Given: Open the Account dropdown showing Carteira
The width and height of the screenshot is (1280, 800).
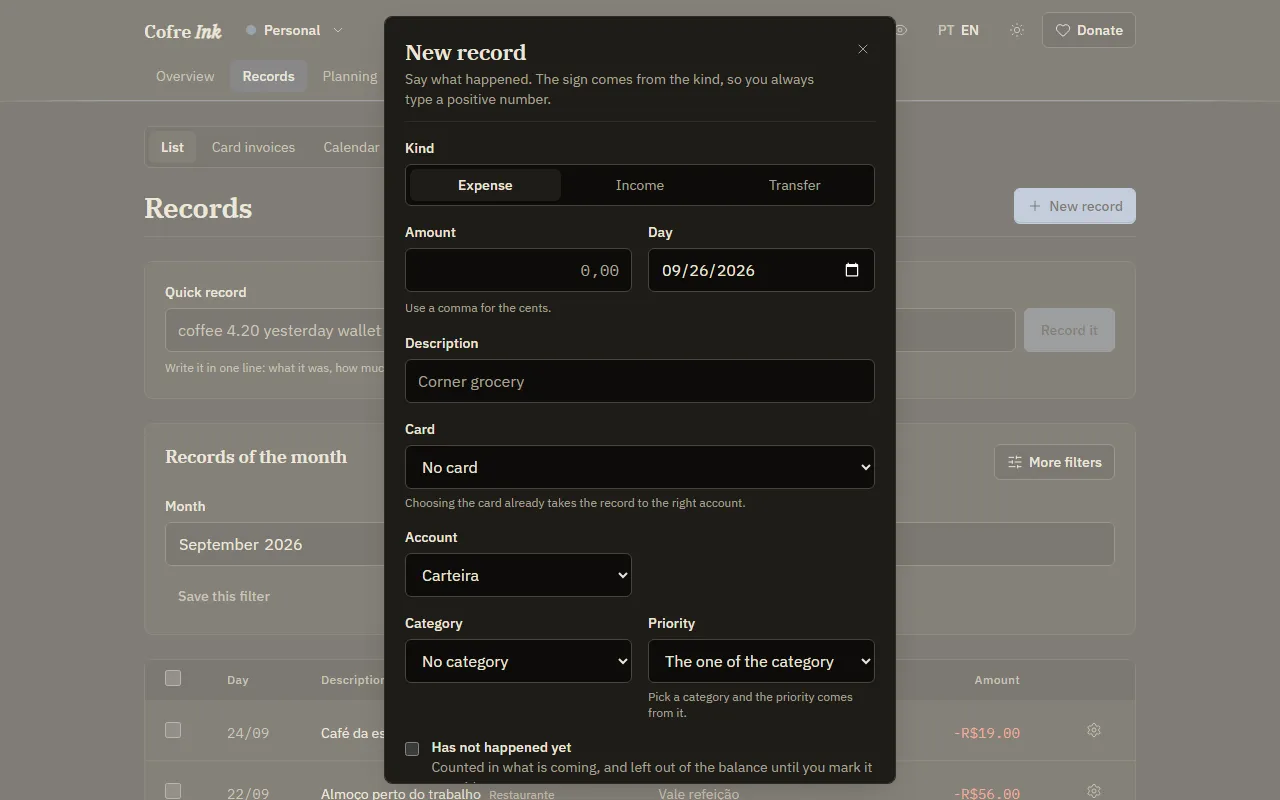Looking at the screenshot, I should point(518,575).
